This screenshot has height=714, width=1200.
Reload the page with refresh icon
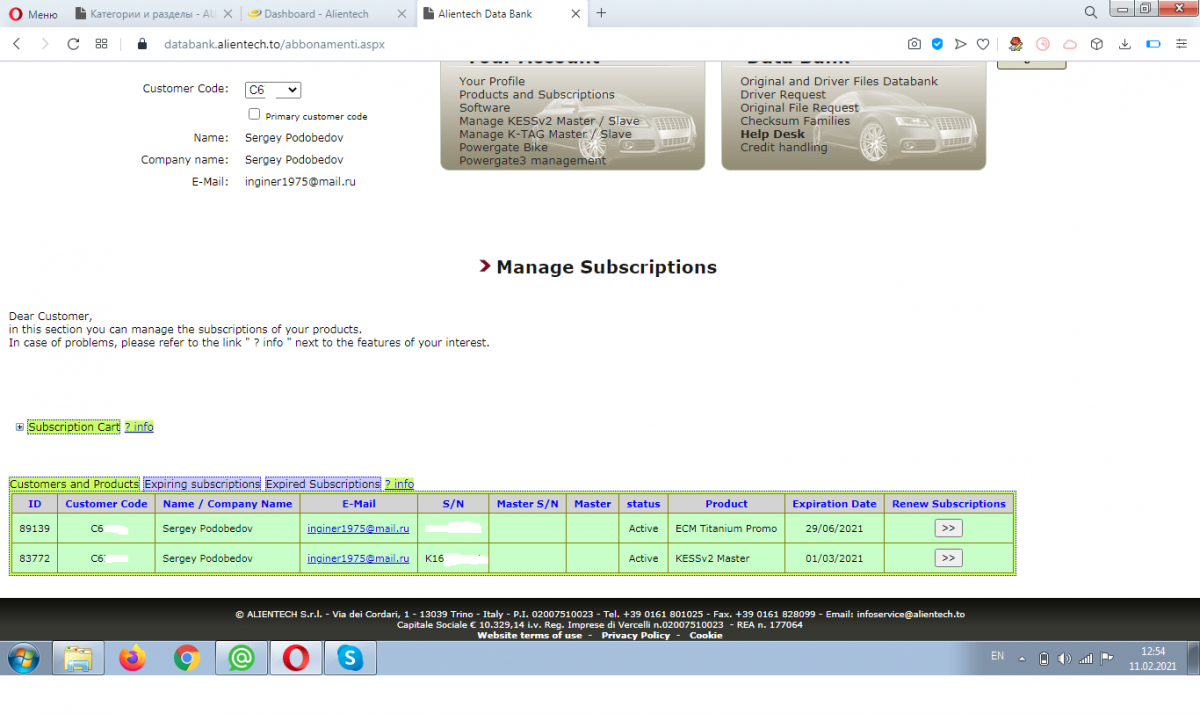(x=73, y=44)
